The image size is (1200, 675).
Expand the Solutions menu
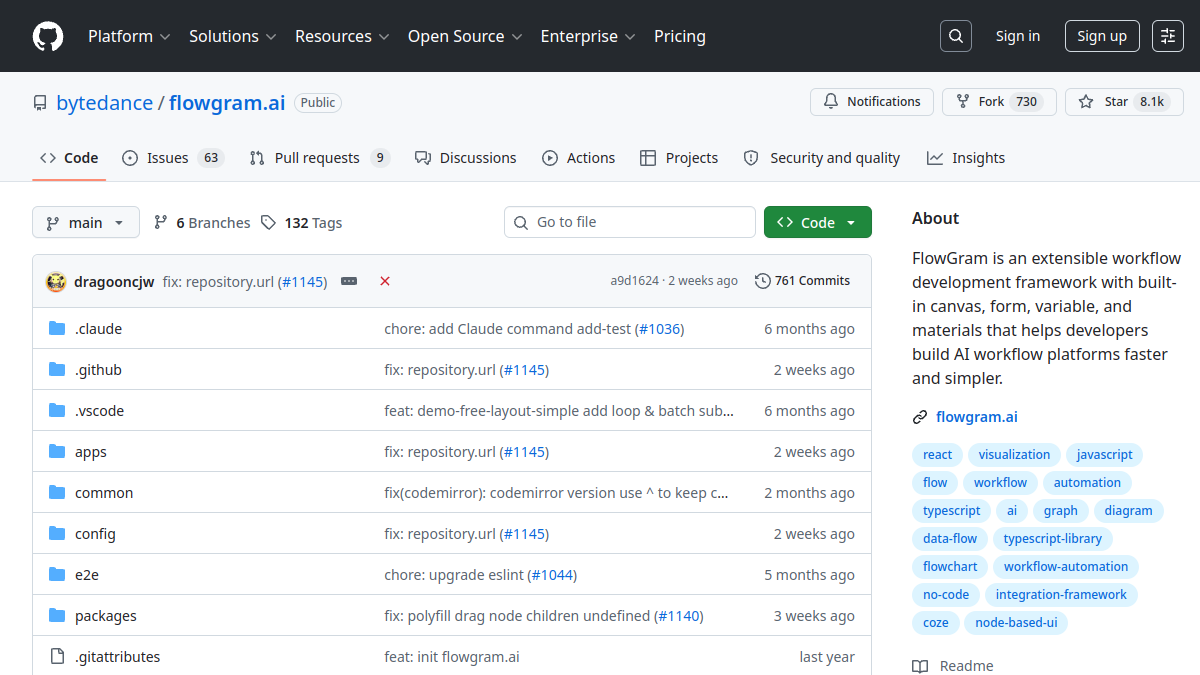click(232, 36)
